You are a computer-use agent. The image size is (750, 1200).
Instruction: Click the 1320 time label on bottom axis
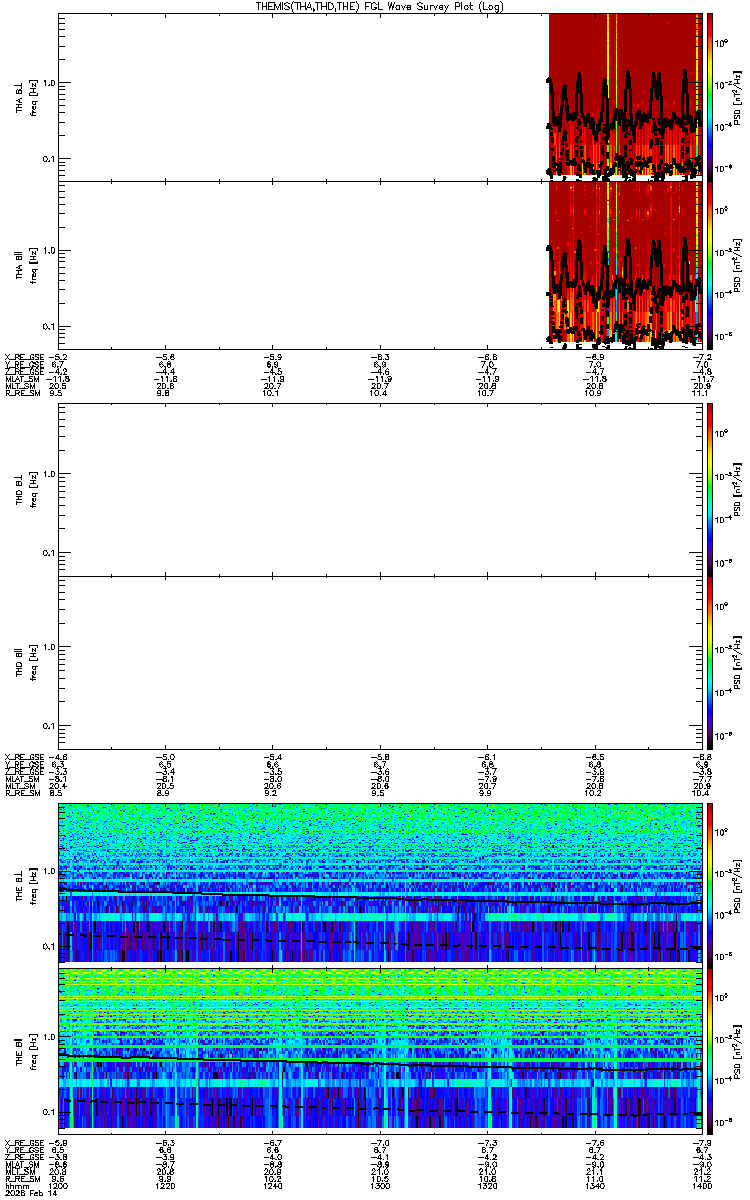487,1185
